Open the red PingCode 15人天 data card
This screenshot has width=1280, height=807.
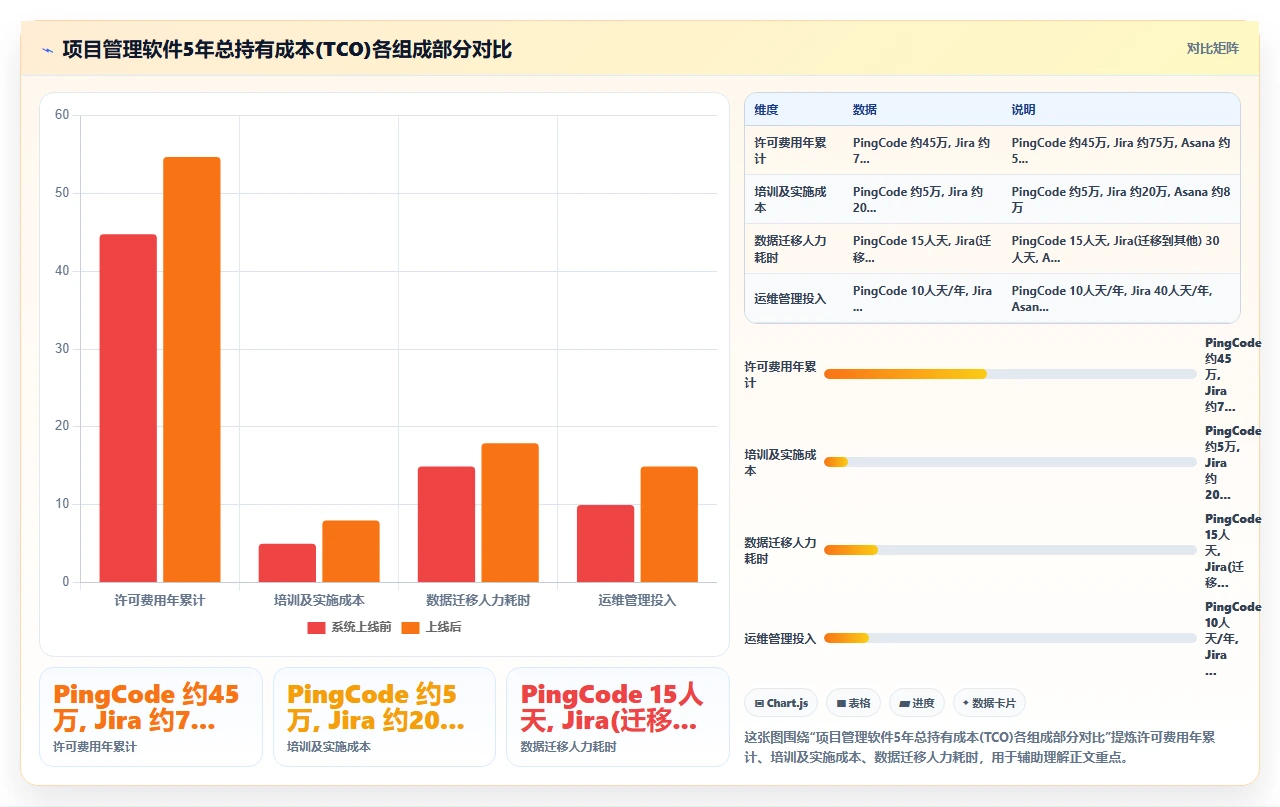click(618, 717)
